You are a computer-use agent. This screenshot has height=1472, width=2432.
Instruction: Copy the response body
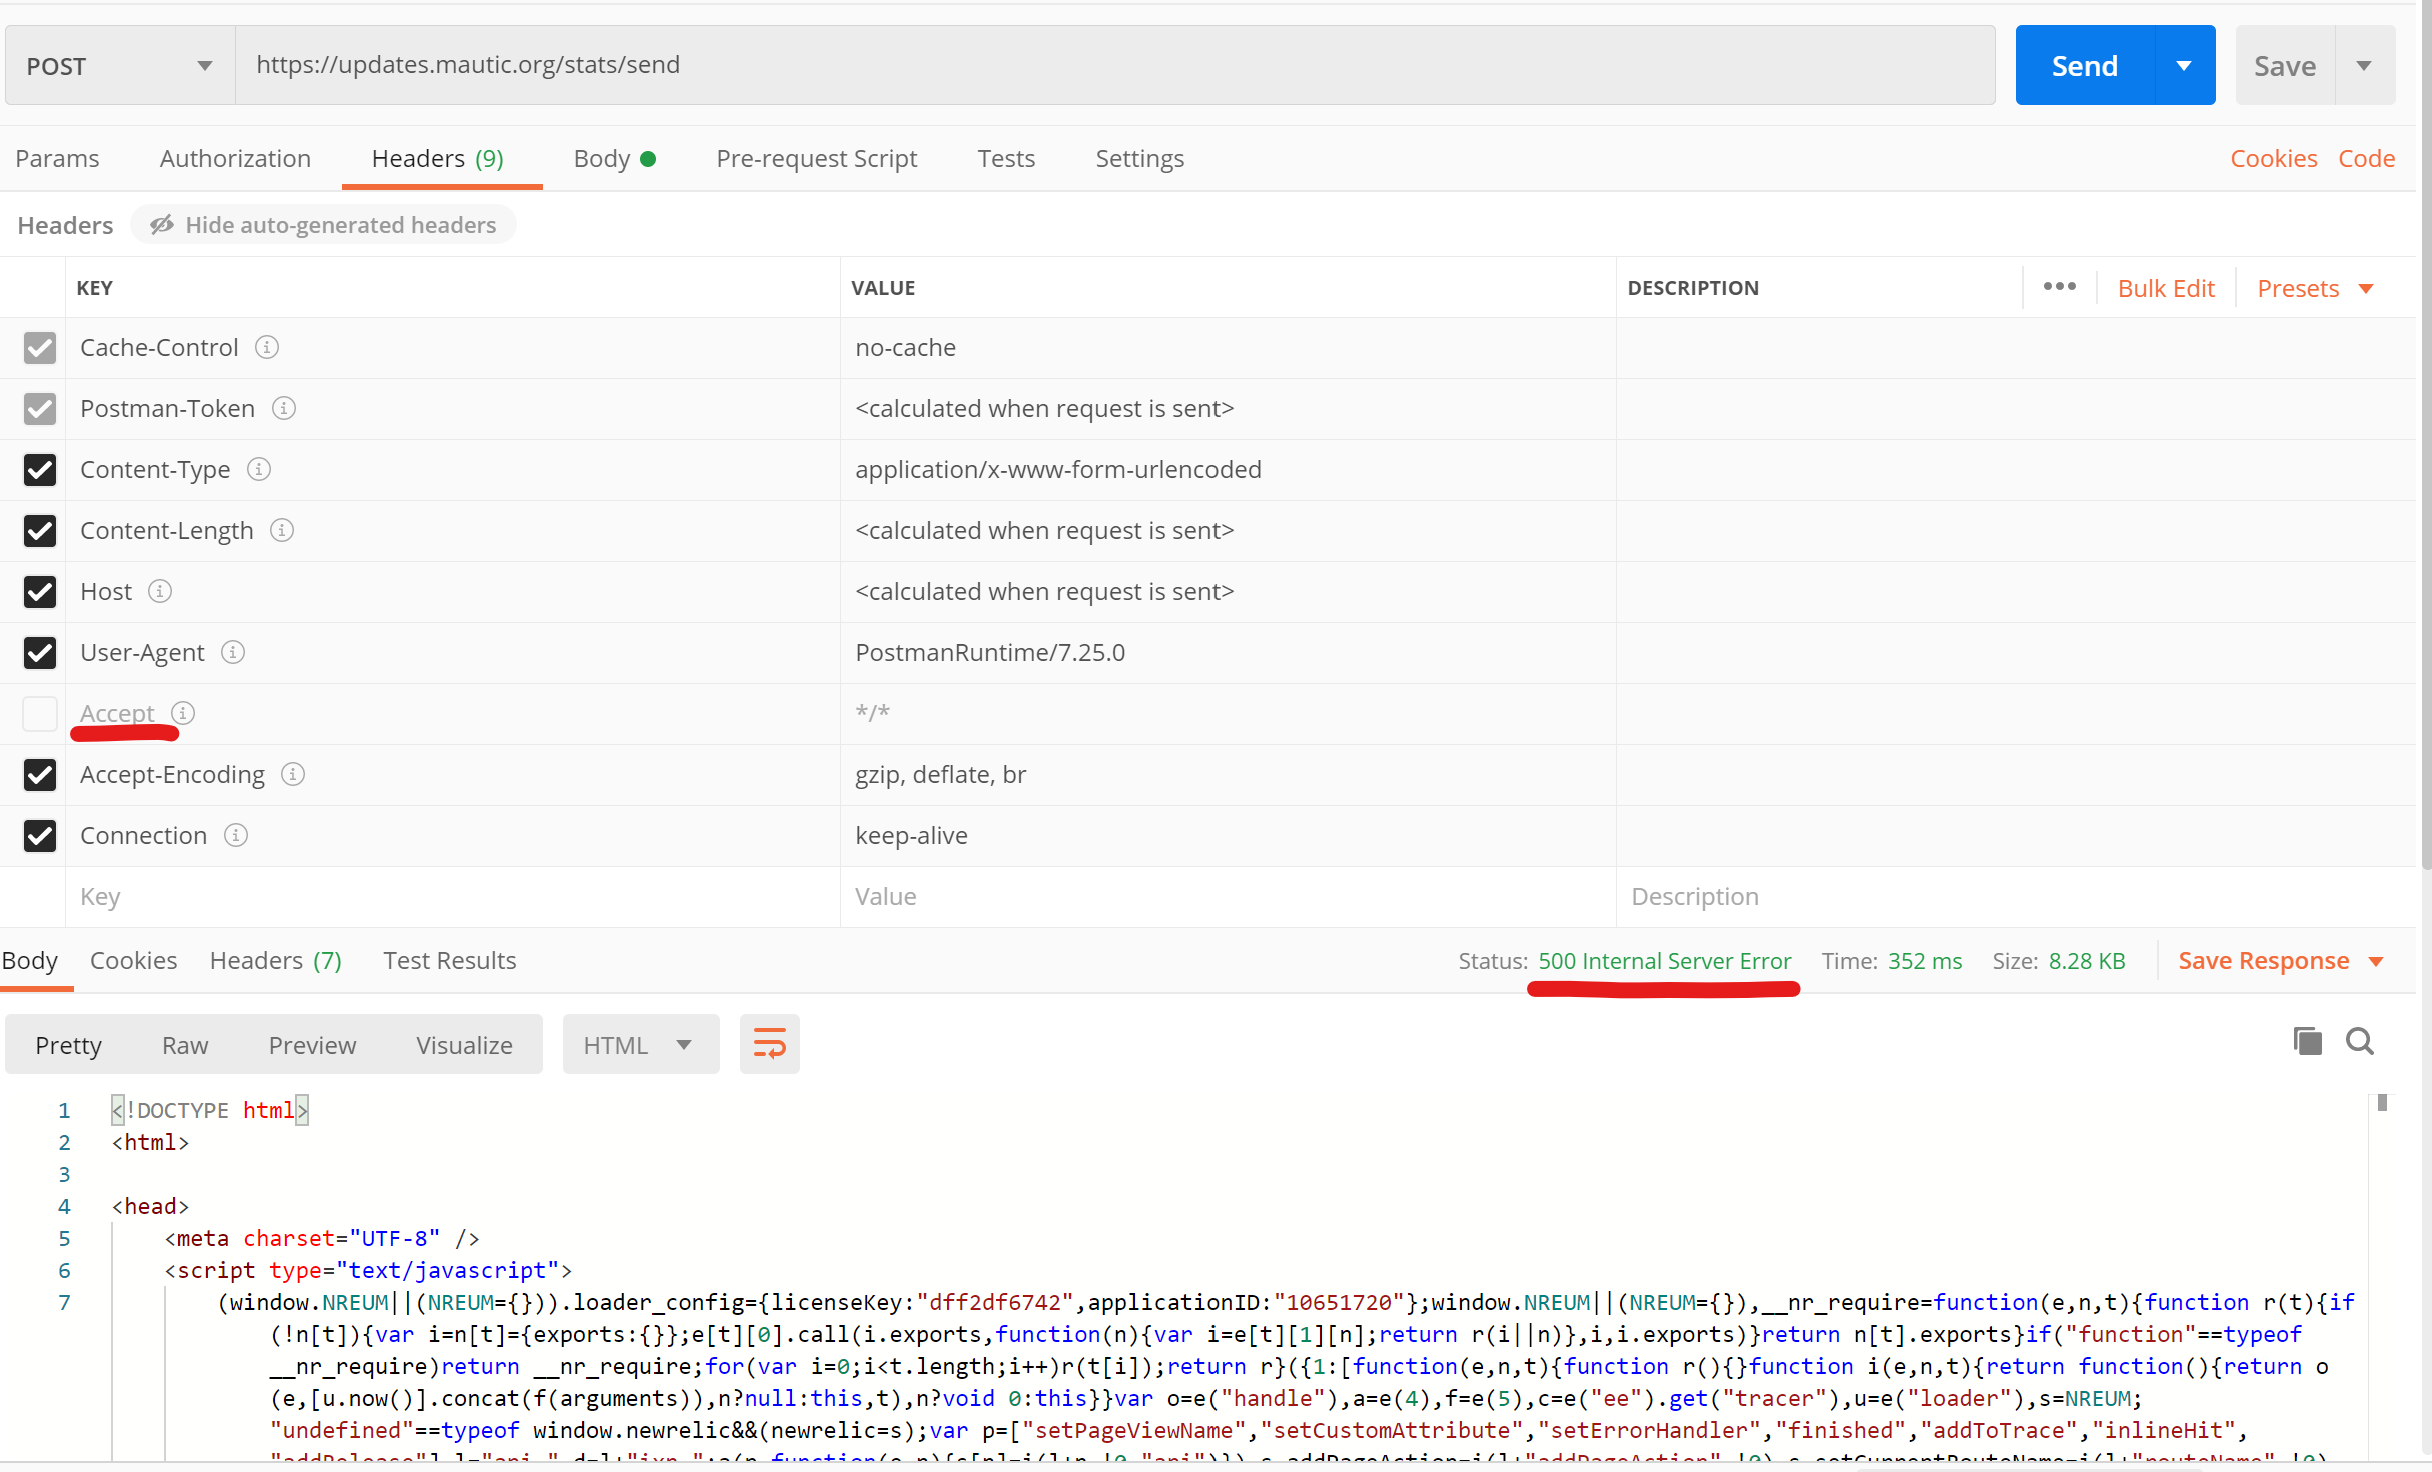pos(2306,1041)
